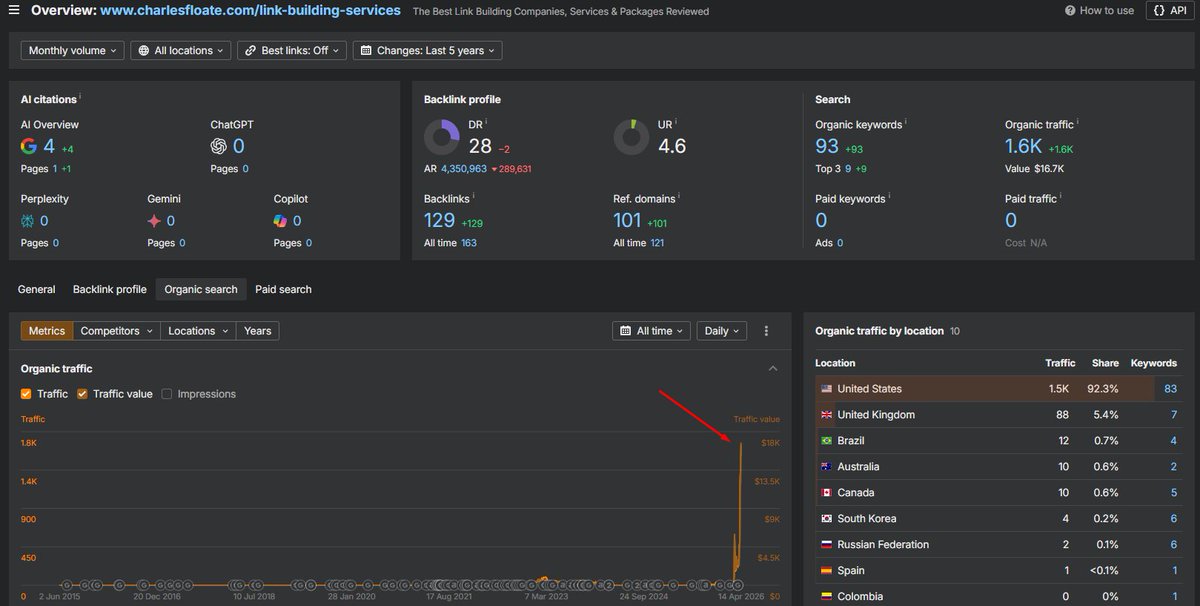1200x606 pixels.
Task: Click the API button
Action: [1169, 10]
